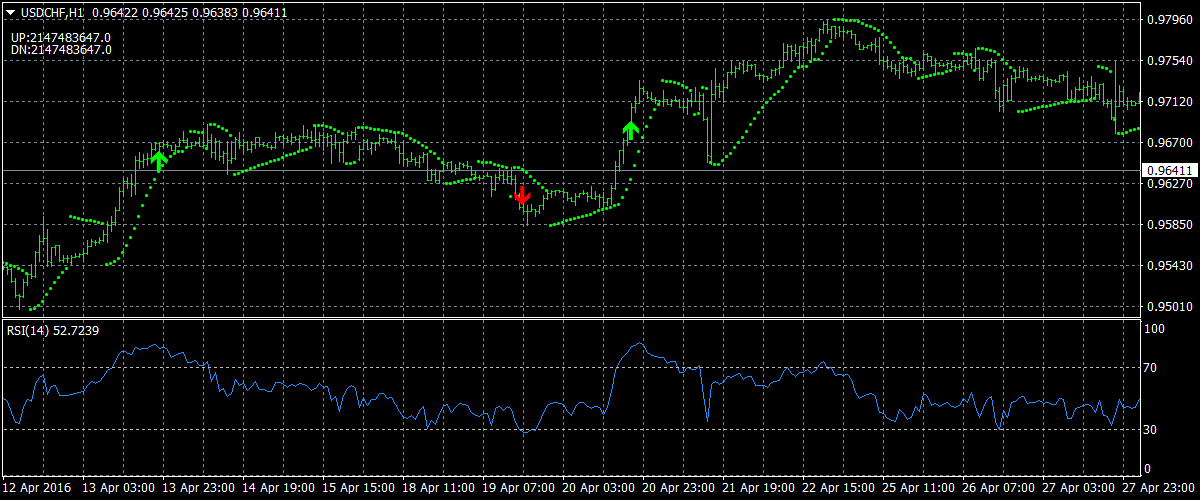The height and width of the screenshot is (500, 1200).
Task: Click the 0.95010 price scale label
Action: coord(1167,307)
